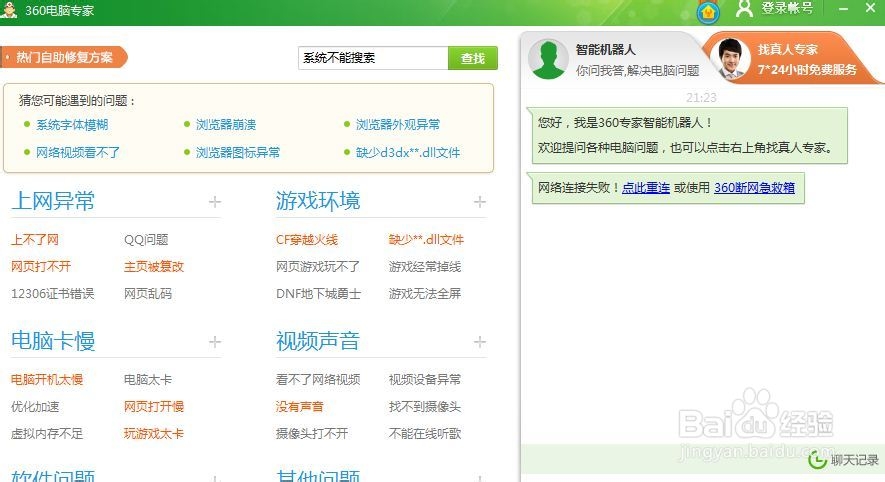Select 缺少d3dx**.dll文件 suggestion

[x=408, y=152]
